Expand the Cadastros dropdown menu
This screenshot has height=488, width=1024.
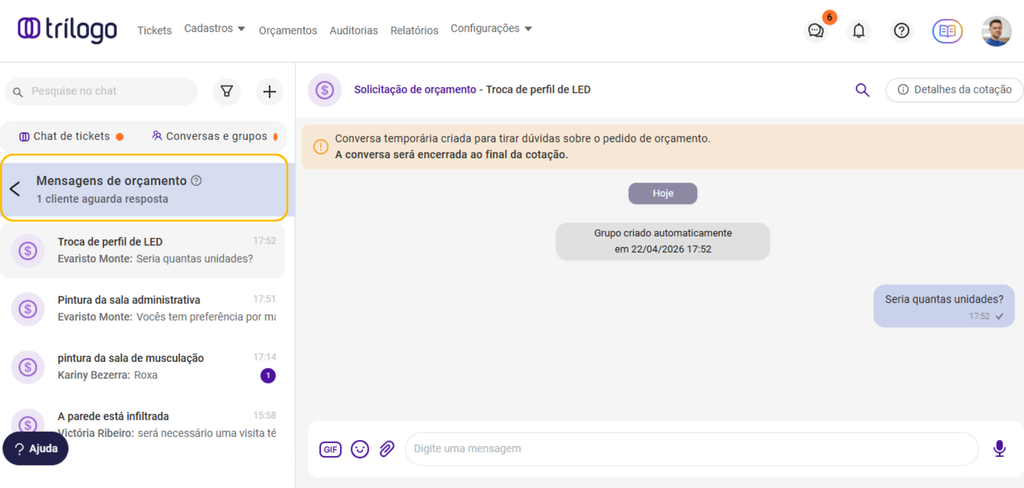214,29
